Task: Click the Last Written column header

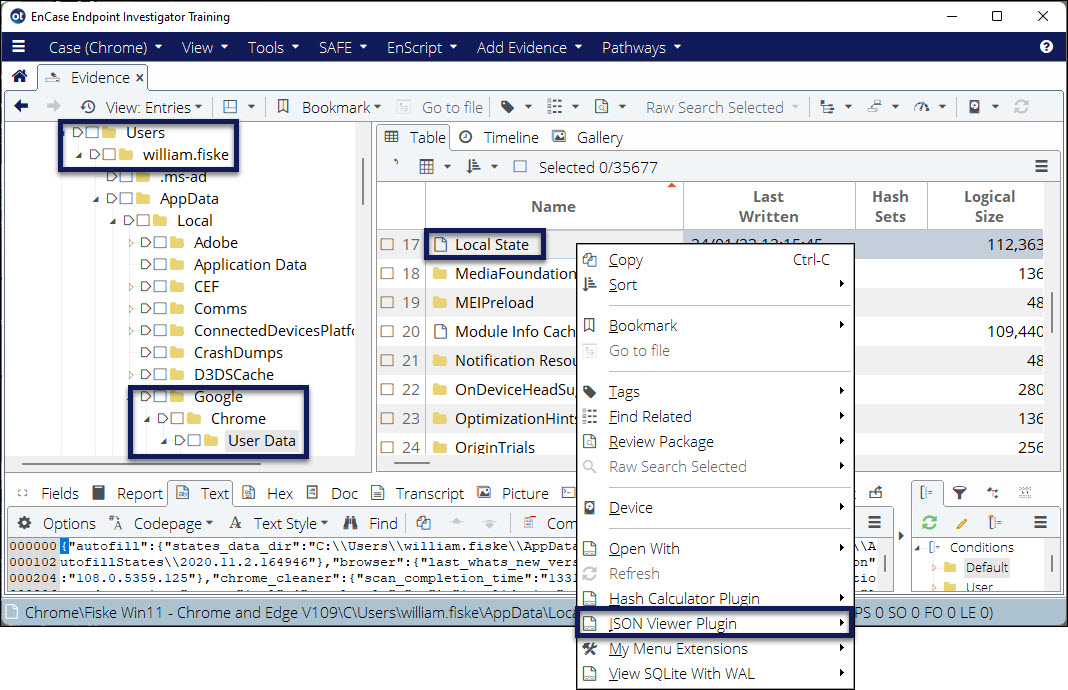Action: (769, 206)
